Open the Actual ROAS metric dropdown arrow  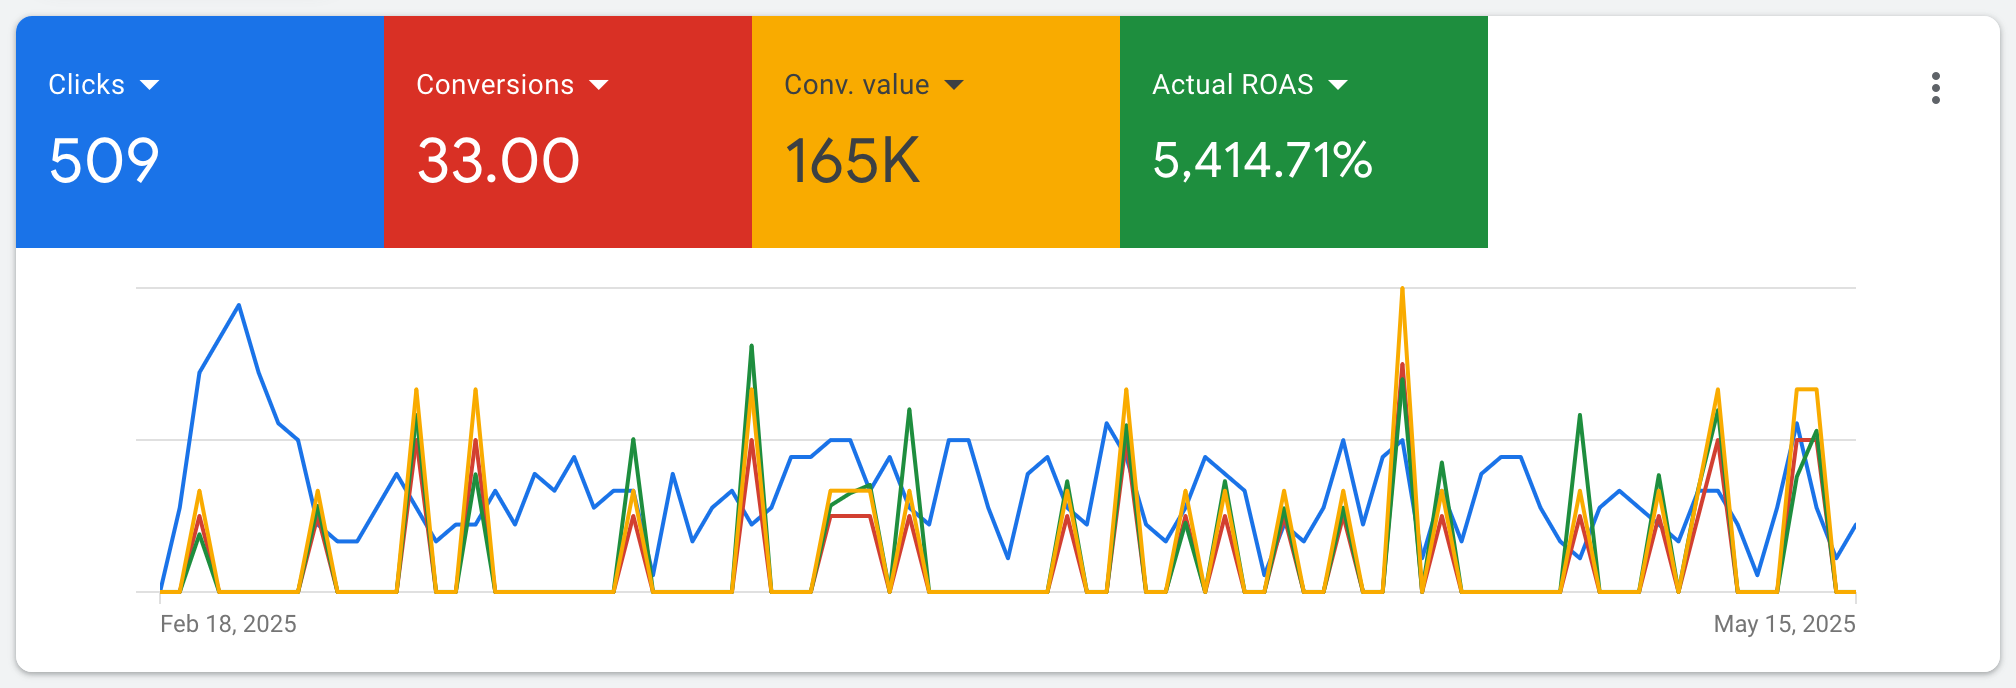(x=1338, y=85)
